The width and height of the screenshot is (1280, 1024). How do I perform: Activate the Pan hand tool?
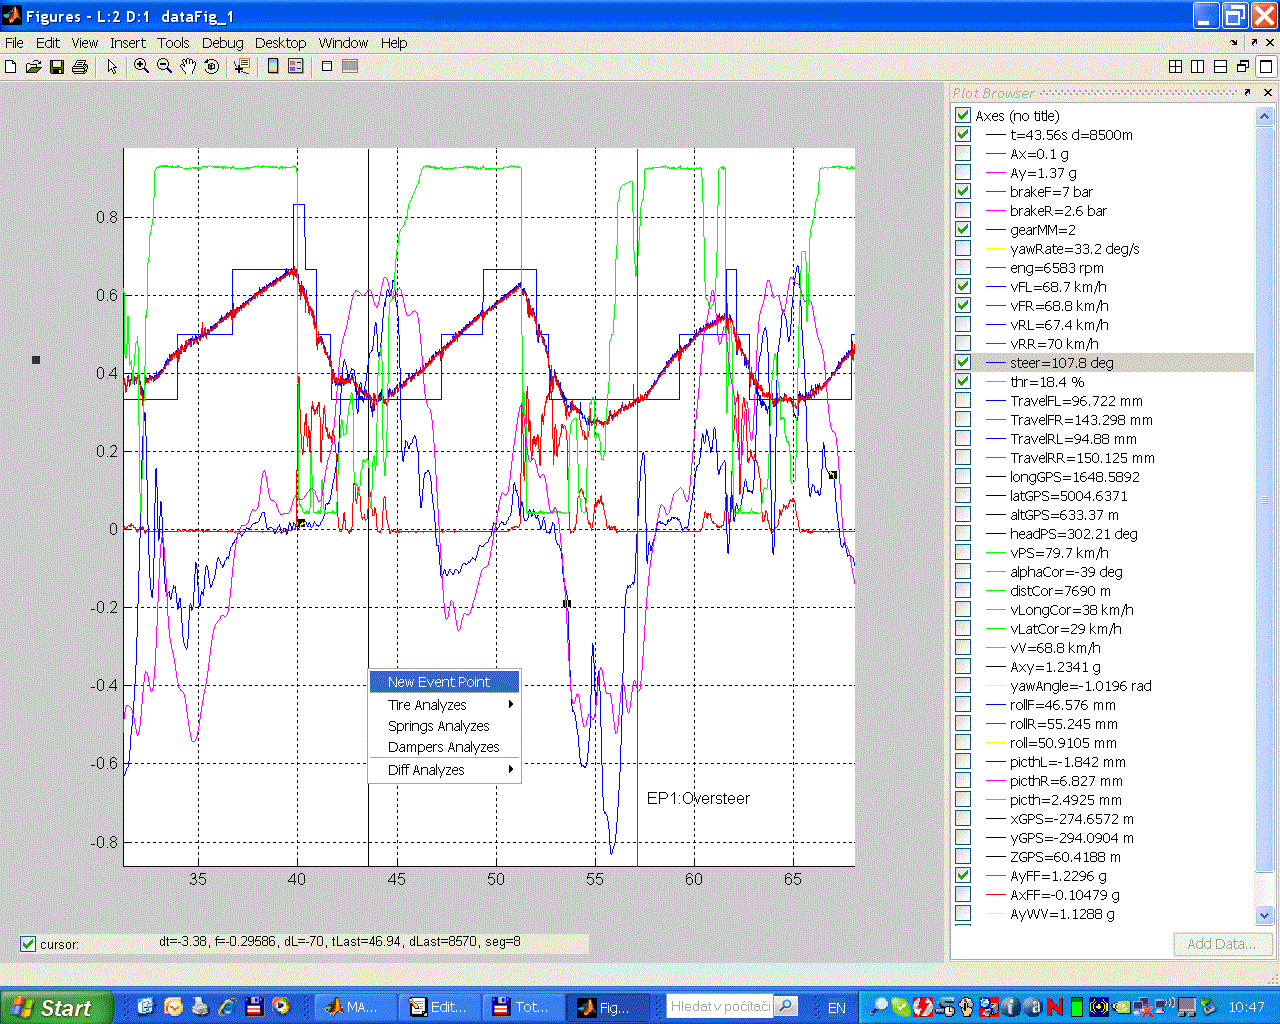(x=188, y=67)
